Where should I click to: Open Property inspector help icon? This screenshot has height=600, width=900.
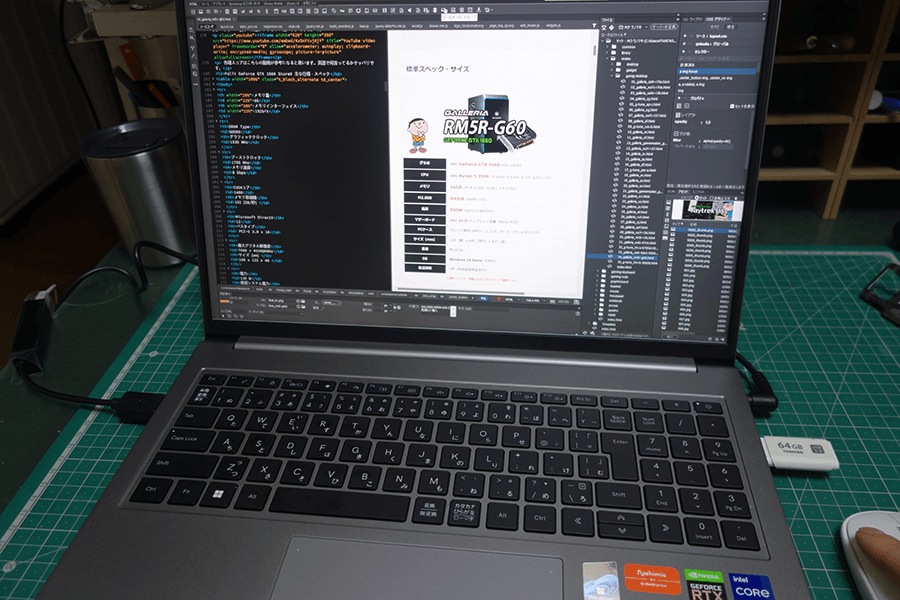pyautogui.click(x=577, y=313)
